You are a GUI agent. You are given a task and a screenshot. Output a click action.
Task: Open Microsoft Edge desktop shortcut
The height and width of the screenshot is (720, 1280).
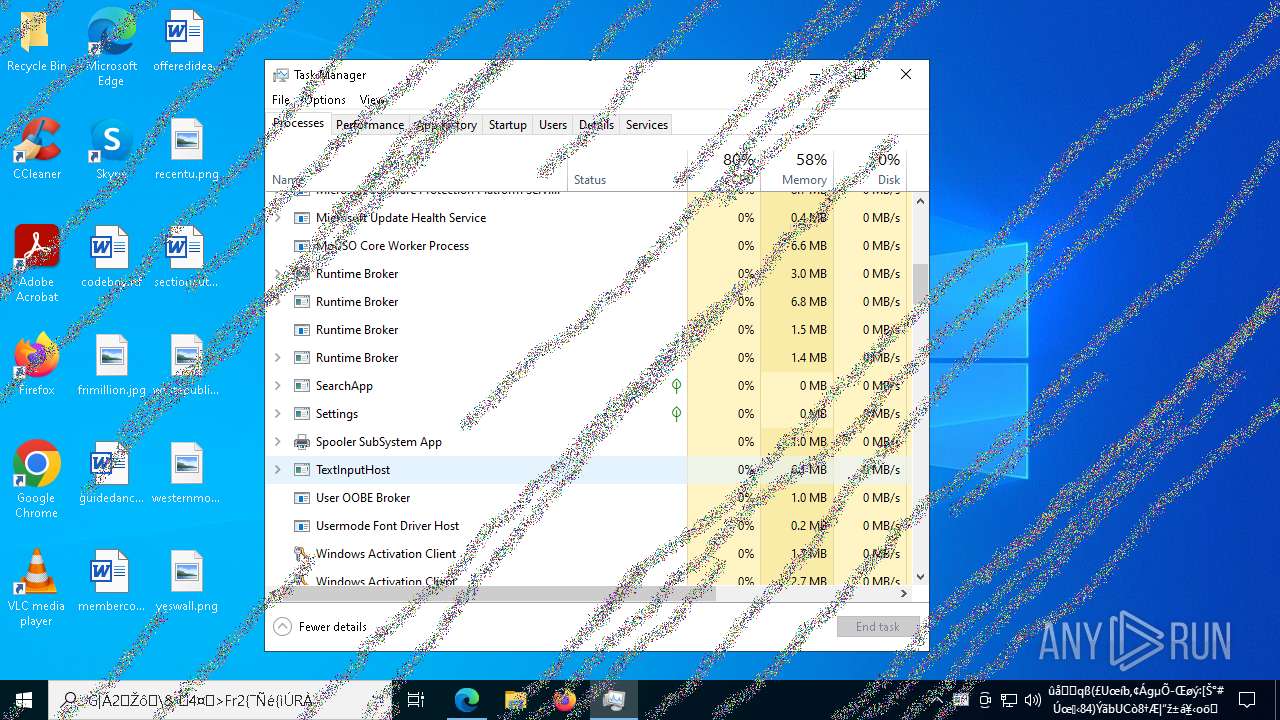(111, 48)
